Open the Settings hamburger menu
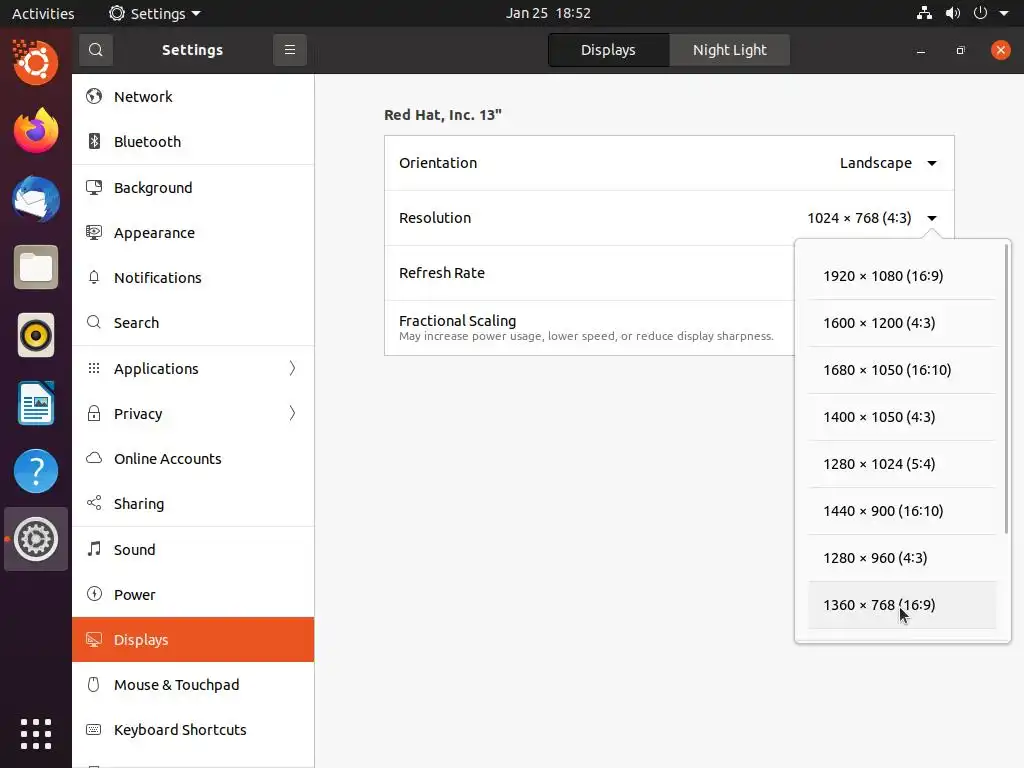 pos(290,50)
